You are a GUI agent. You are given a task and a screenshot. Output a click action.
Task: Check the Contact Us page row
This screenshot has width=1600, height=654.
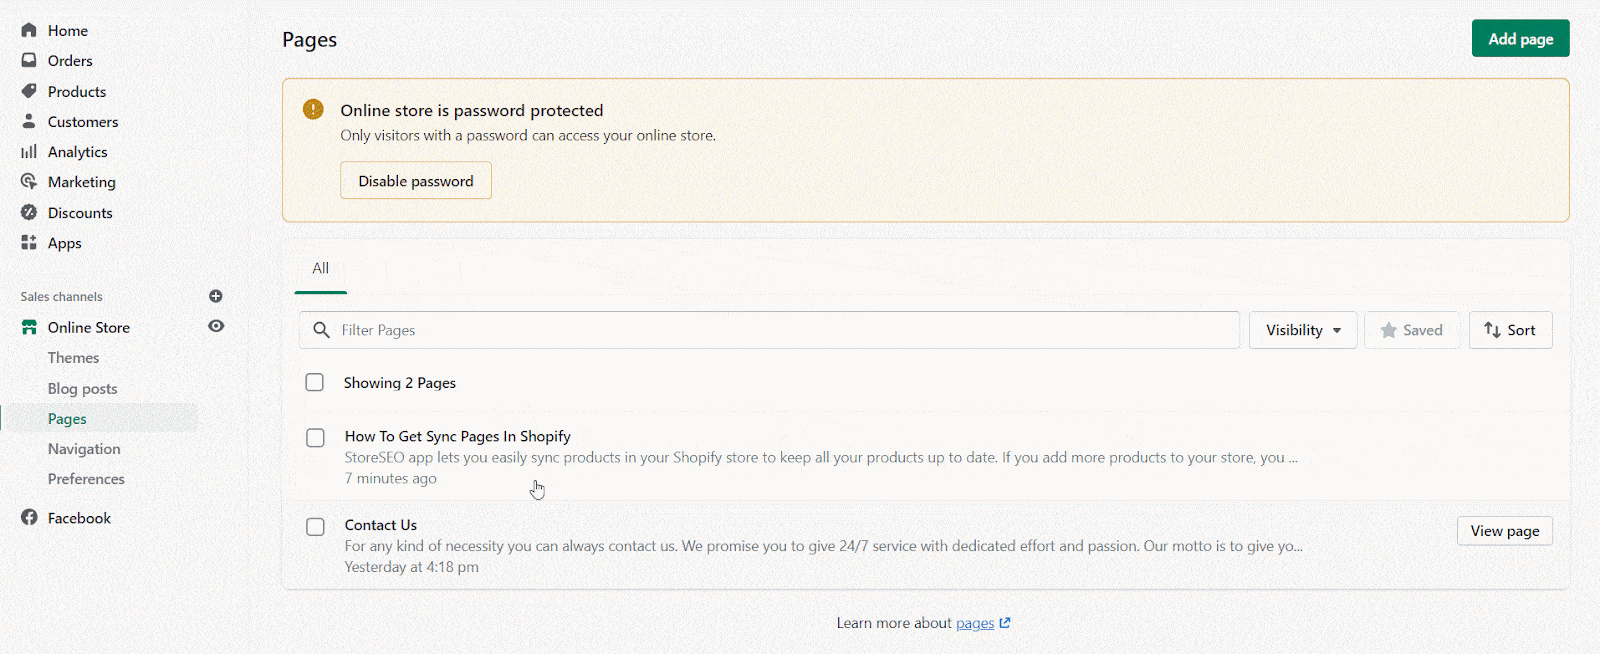pos(315,526)
